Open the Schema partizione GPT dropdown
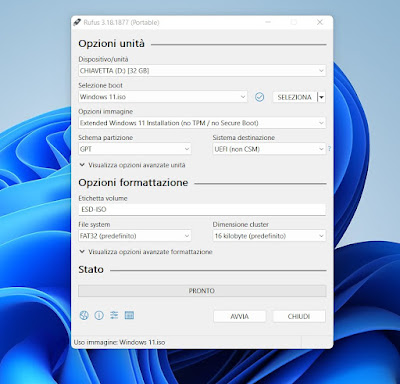Viewport: 400px width, 384px height. point(135,149)
